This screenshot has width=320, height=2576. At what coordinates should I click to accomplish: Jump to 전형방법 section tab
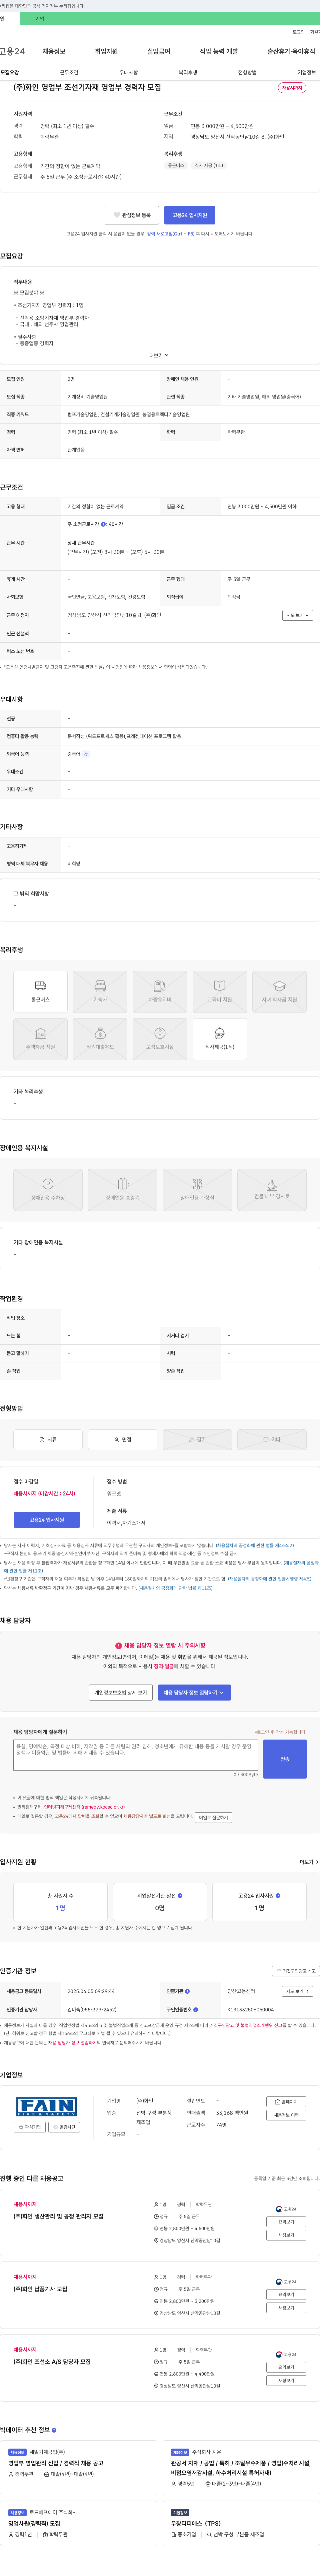pos(247,72)
